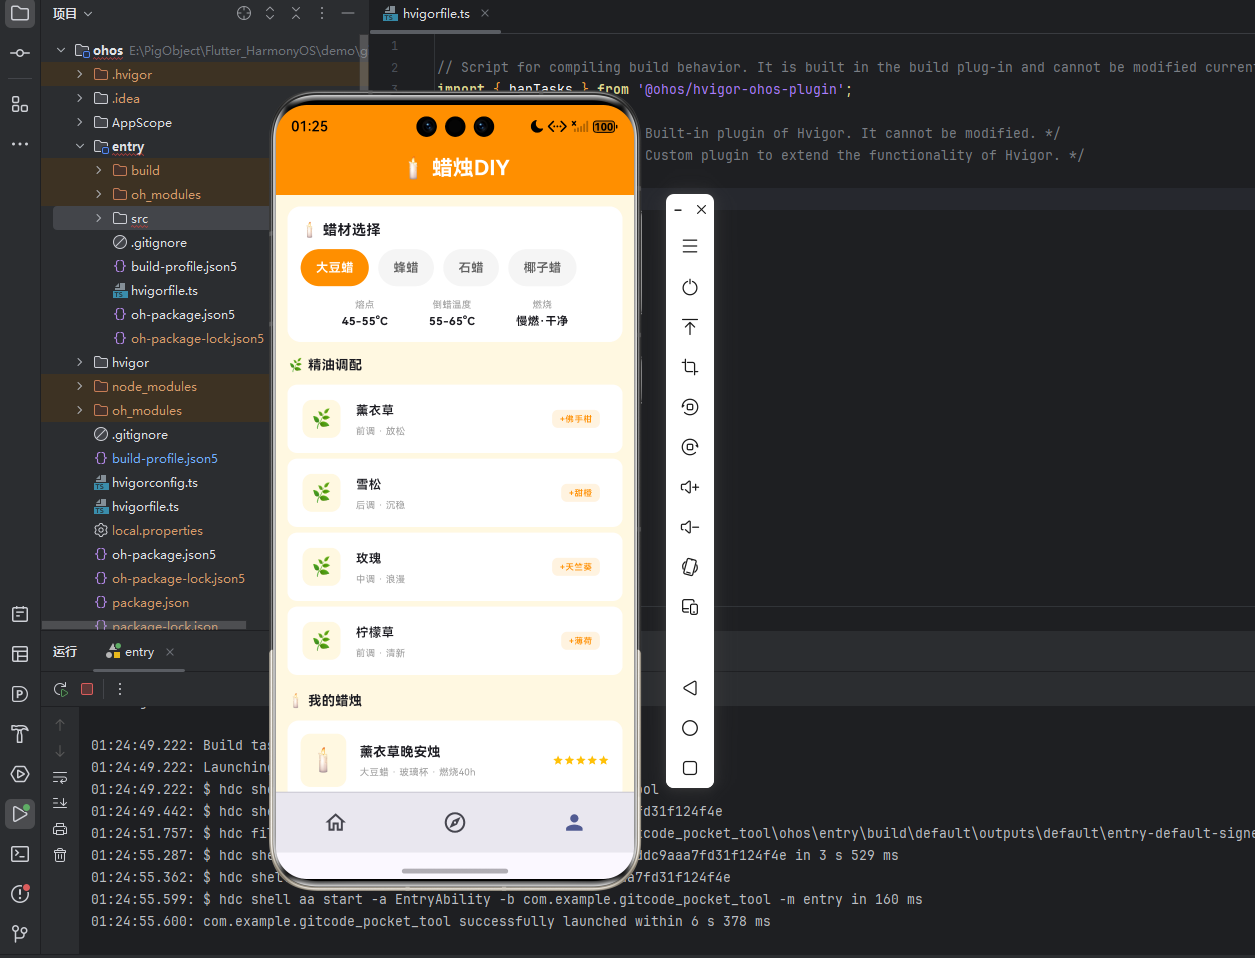Open the Run tool window icon
Screen dimensions: 1255x958
pos(20,814)
